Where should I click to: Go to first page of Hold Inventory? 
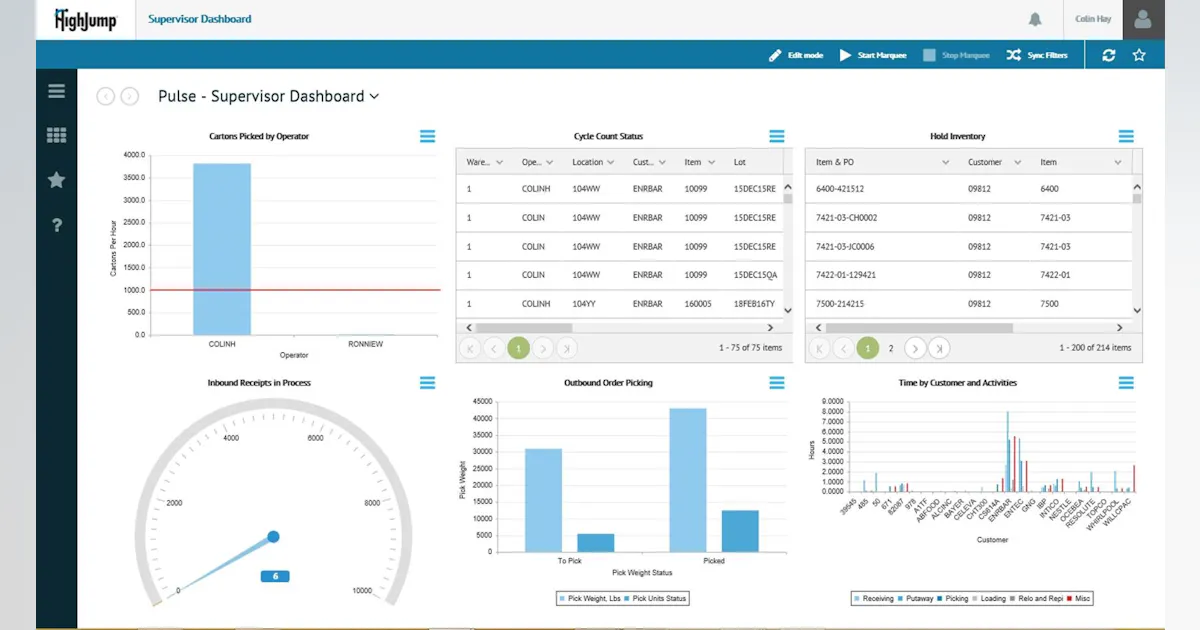[819, 348]
